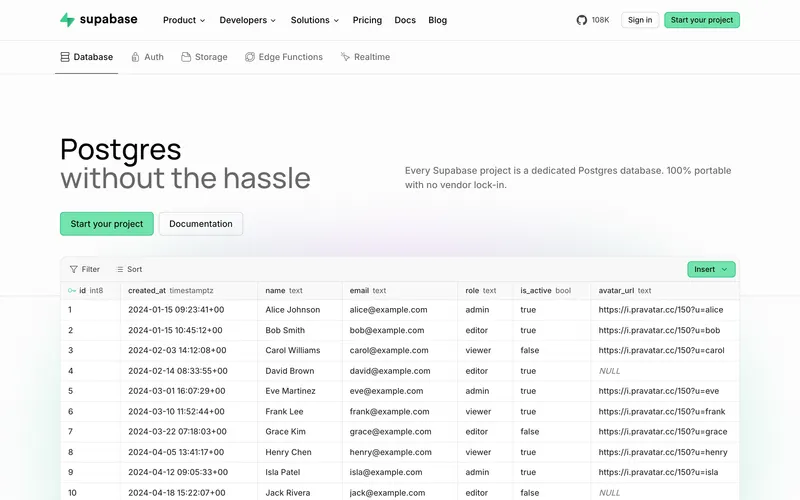
Task: Select timestamp 2024-04-05 13:41:17+00
Action: (189, 452)
